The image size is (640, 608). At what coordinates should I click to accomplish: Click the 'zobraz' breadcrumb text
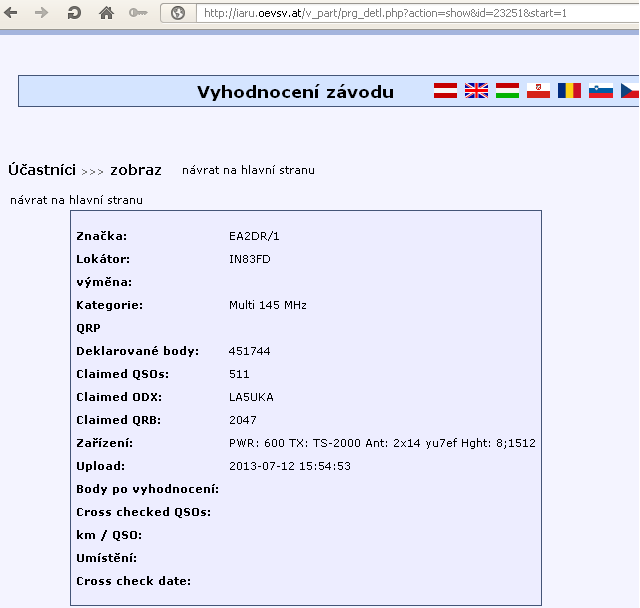pyautogui.click(x=135, y=170)
